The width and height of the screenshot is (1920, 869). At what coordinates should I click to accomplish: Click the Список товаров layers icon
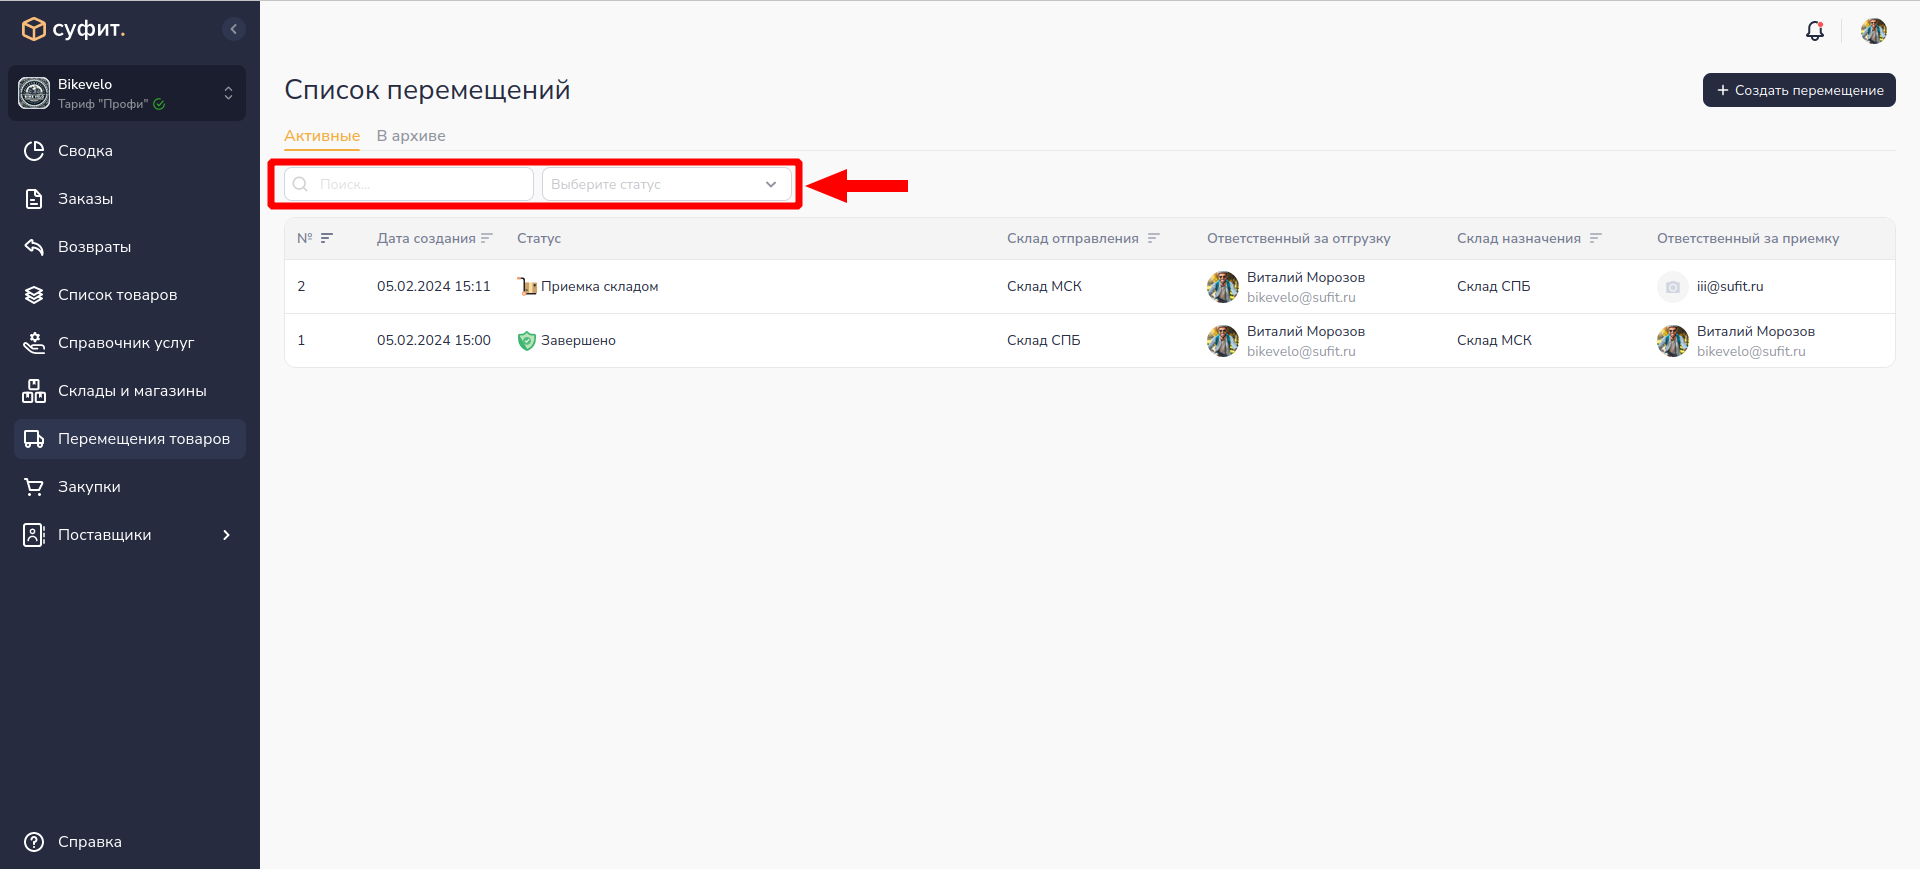click(x=34, y=295)
